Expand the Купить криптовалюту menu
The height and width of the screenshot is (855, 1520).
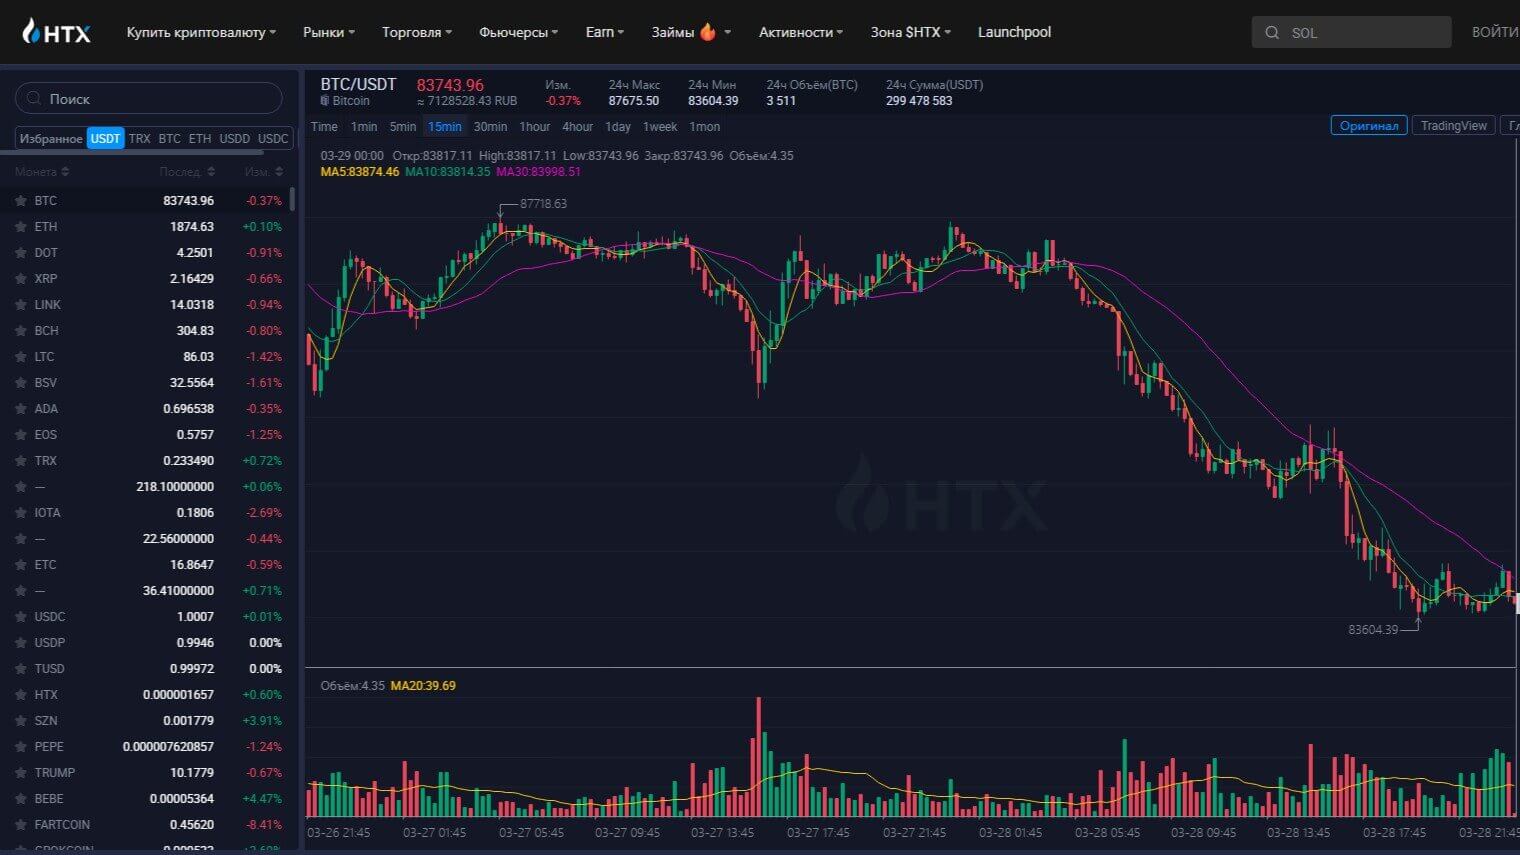point(200,32)
